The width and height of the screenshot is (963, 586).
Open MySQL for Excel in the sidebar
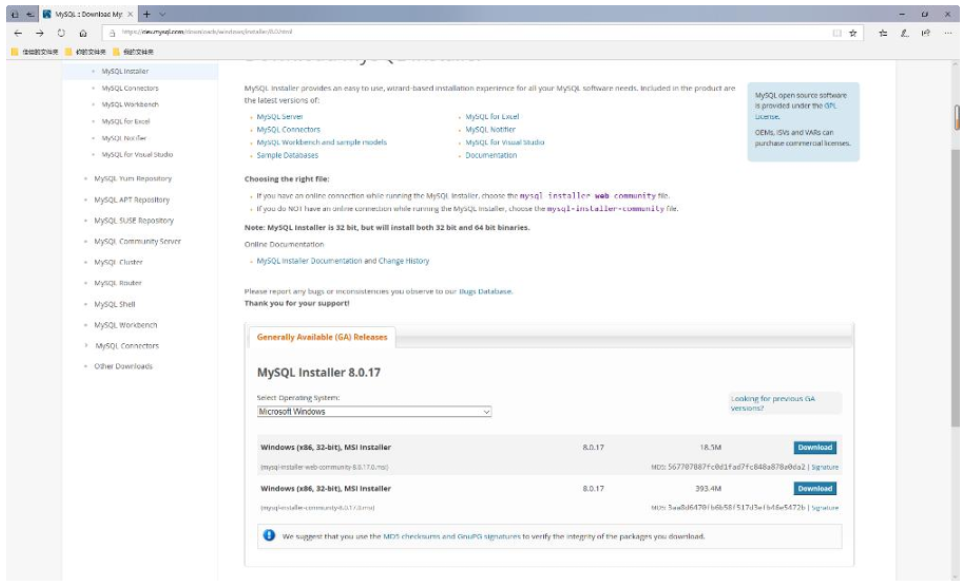pyautogui.click(x=125, y=122)
